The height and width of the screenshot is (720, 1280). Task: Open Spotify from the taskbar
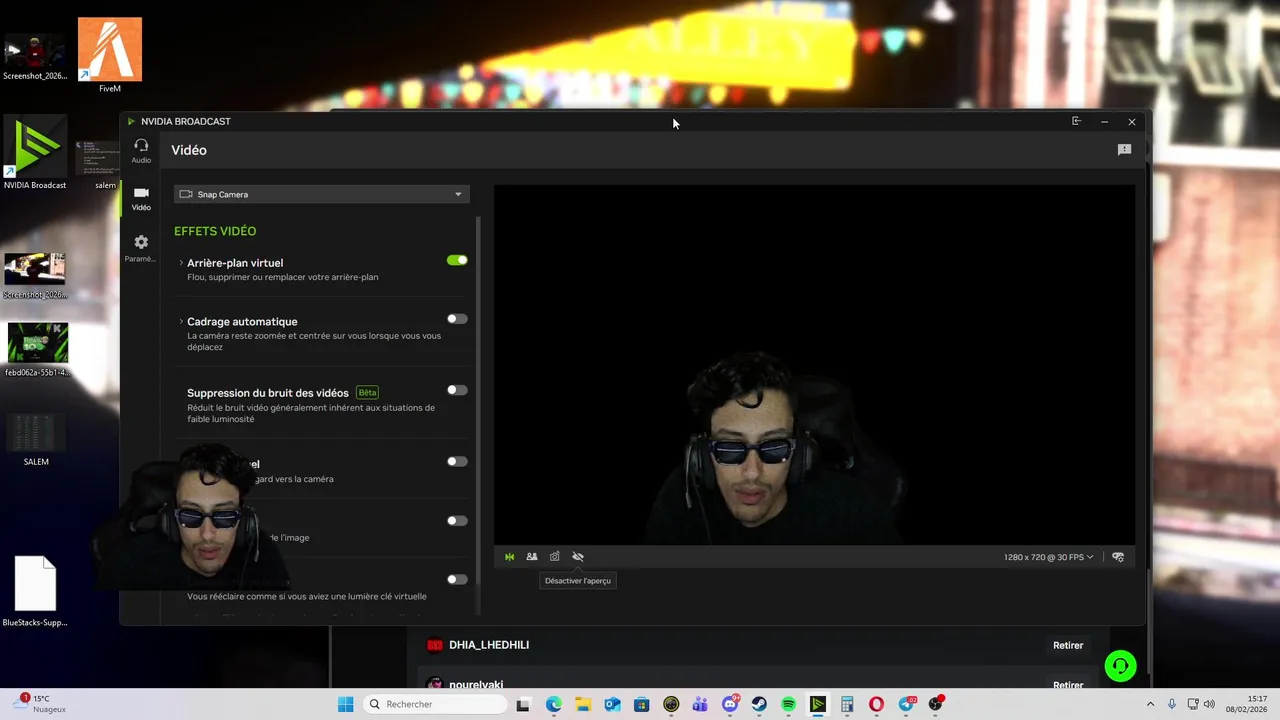coord(788,705)
